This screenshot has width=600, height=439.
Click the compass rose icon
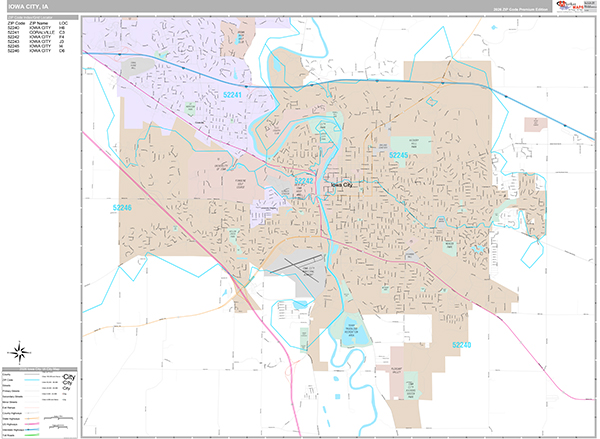coord(19,351)
